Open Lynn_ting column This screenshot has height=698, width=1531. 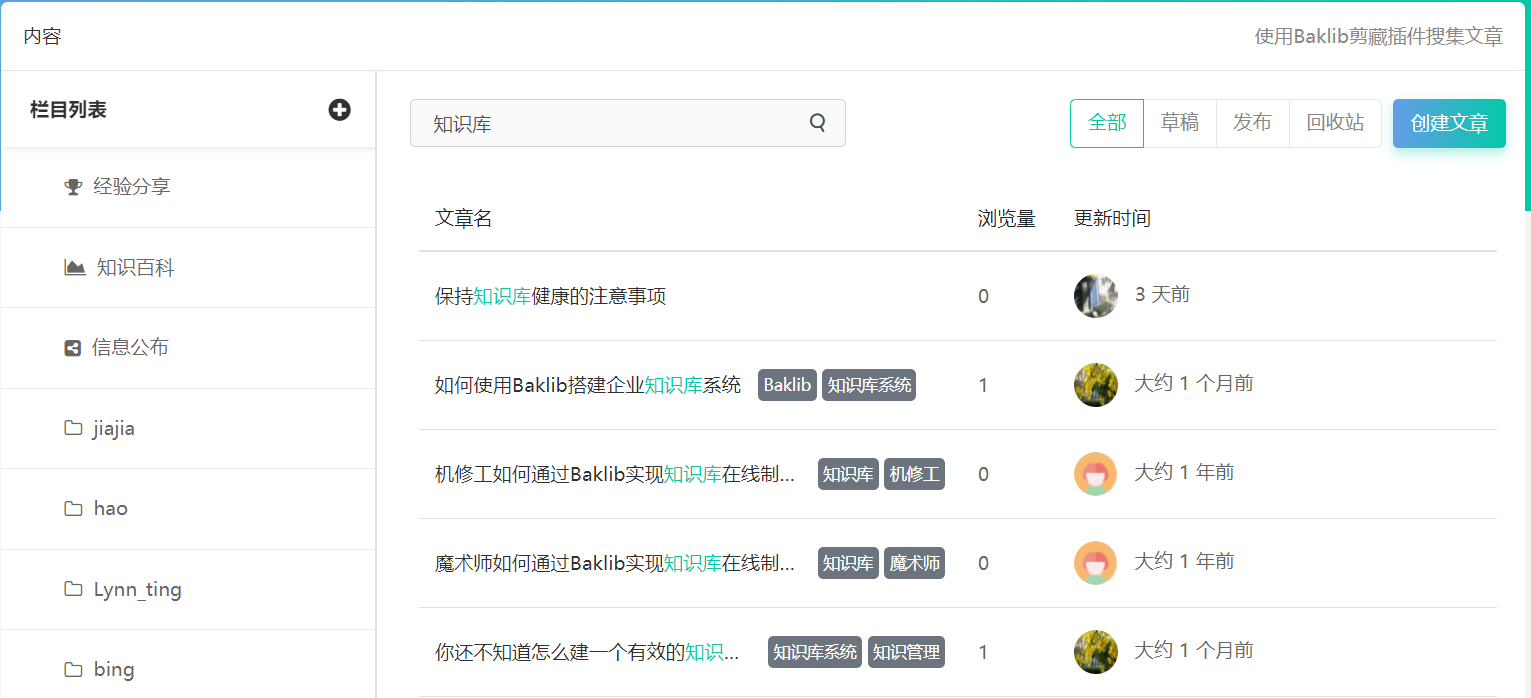(x=188, y=589)
